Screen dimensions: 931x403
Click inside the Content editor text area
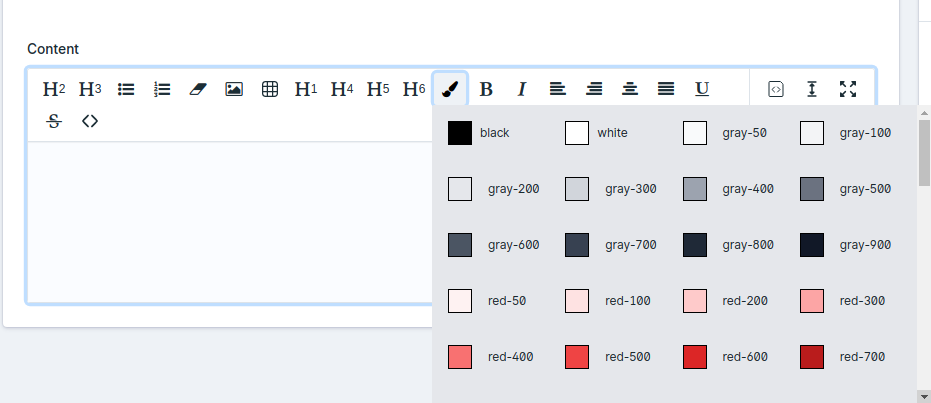[230, 221]
